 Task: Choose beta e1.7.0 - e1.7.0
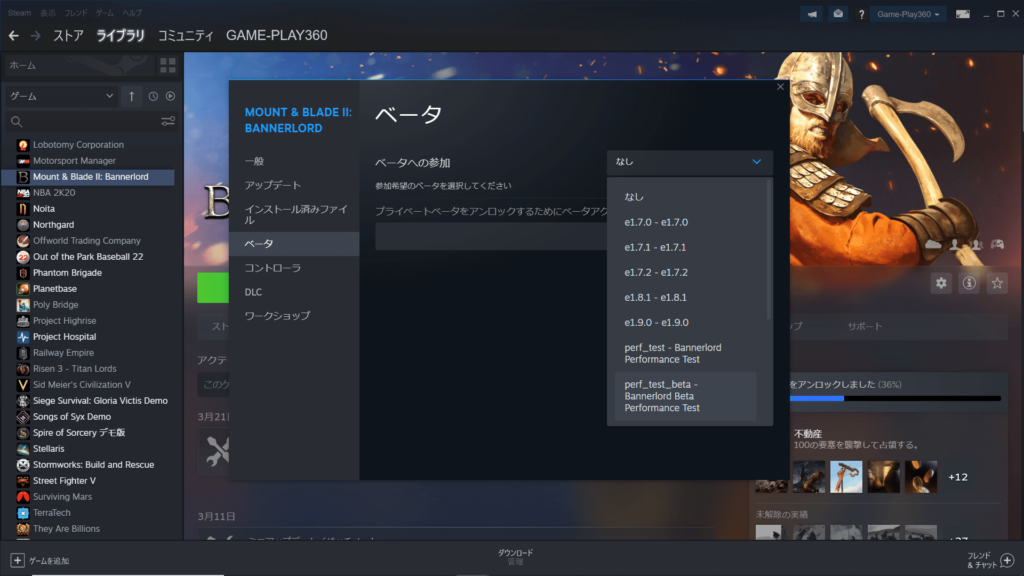pos(686,222)
